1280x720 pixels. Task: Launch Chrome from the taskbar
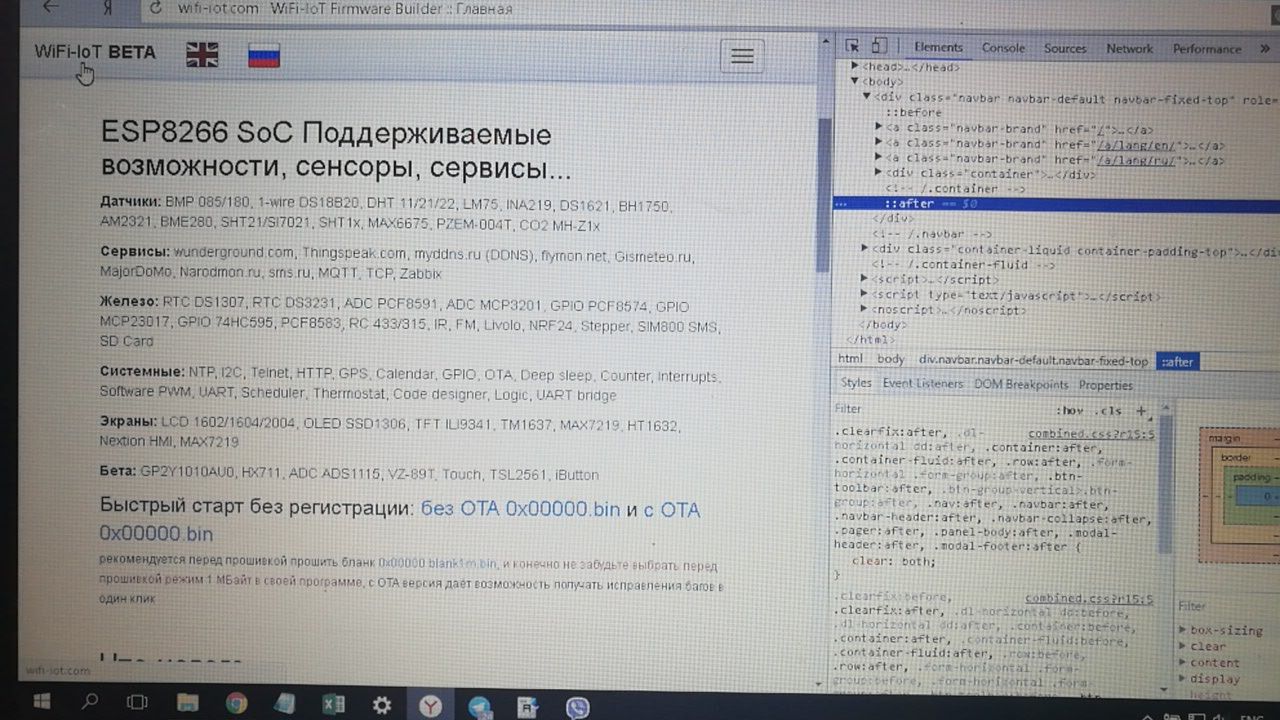pyautogui.click(x=236, y=703)
